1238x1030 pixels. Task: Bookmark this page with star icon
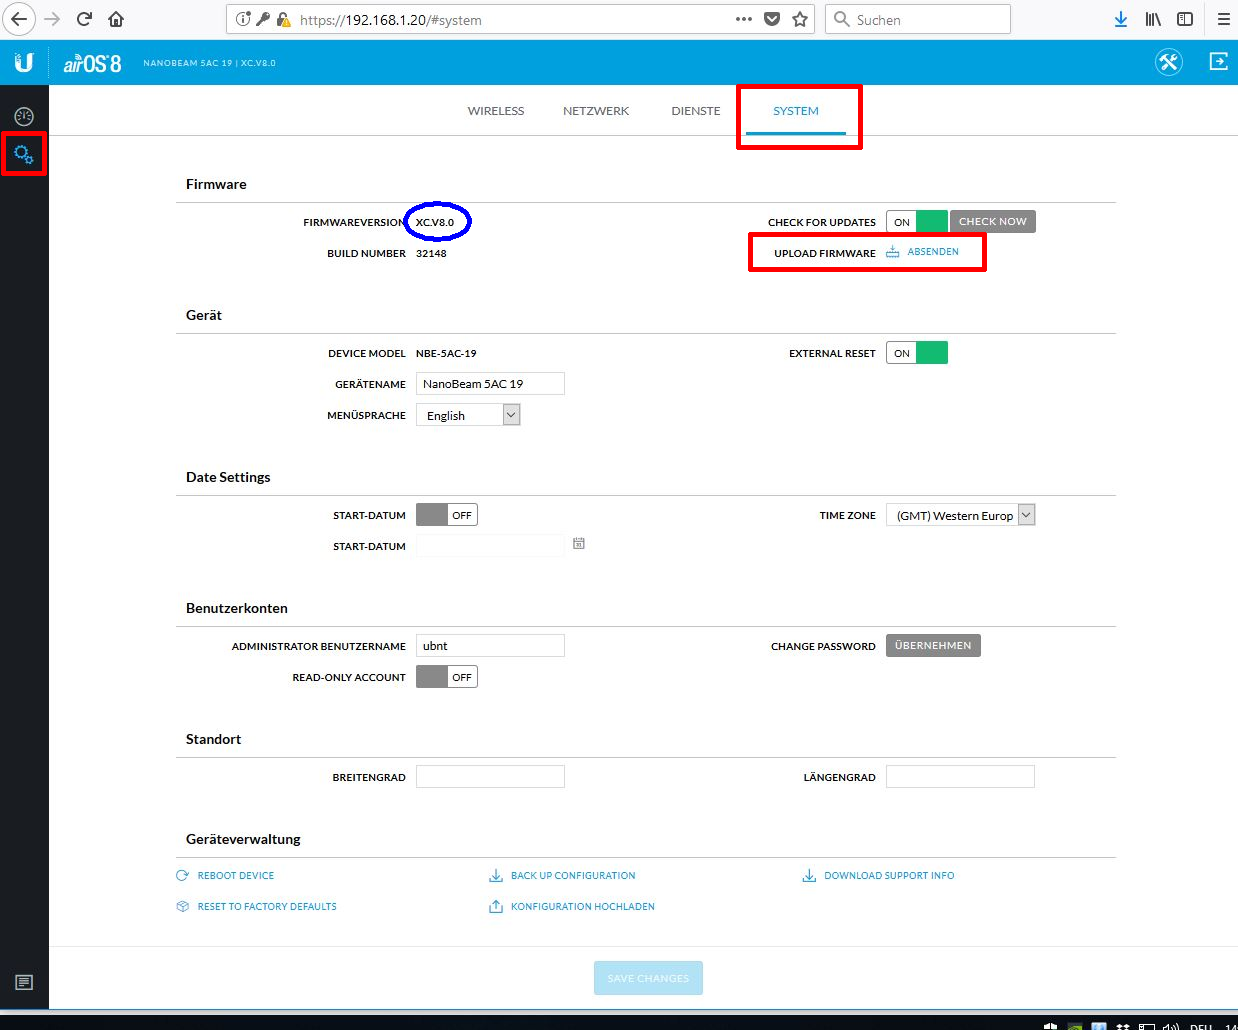click(x=800, y=19)
